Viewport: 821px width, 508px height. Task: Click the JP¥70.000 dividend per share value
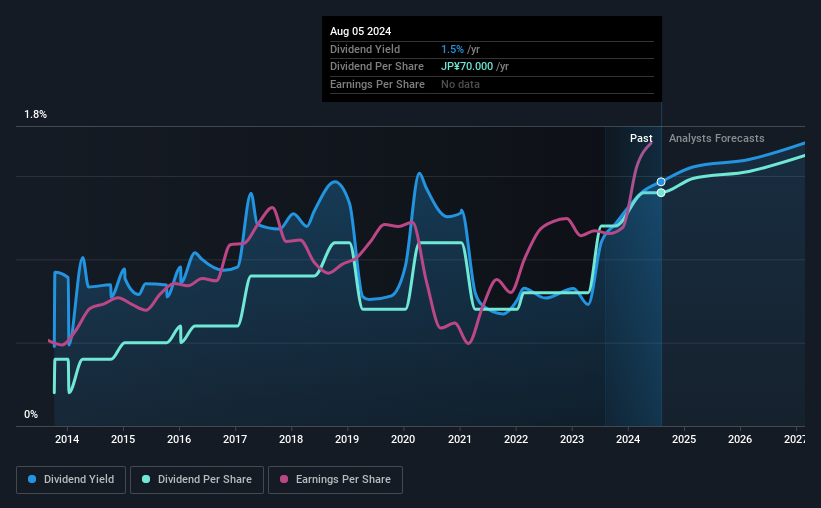tap(467, 67)
